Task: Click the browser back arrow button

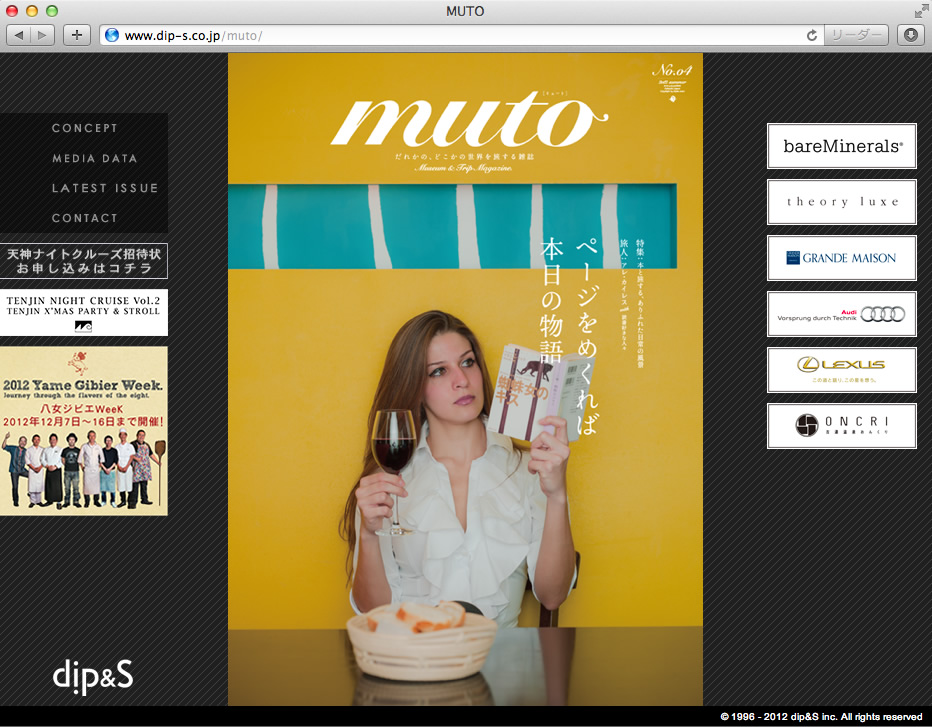Action: pyautogui.click(x=18, y=35)
